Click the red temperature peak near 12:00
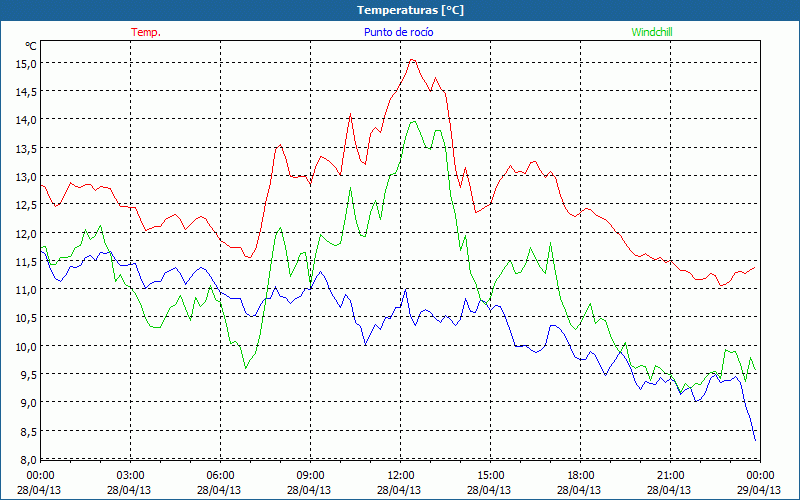 click(412, 60)
